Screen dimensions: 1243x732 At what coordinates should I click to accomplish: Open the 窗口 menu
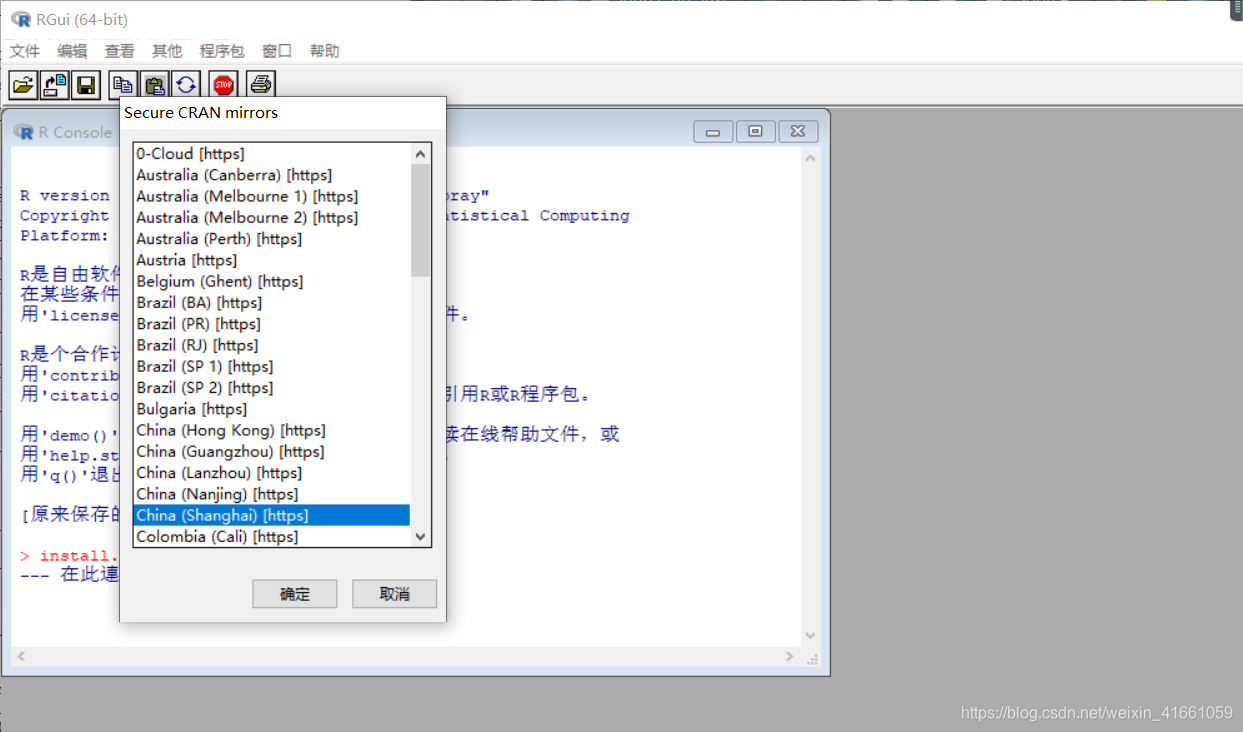(x=277, y=51)
